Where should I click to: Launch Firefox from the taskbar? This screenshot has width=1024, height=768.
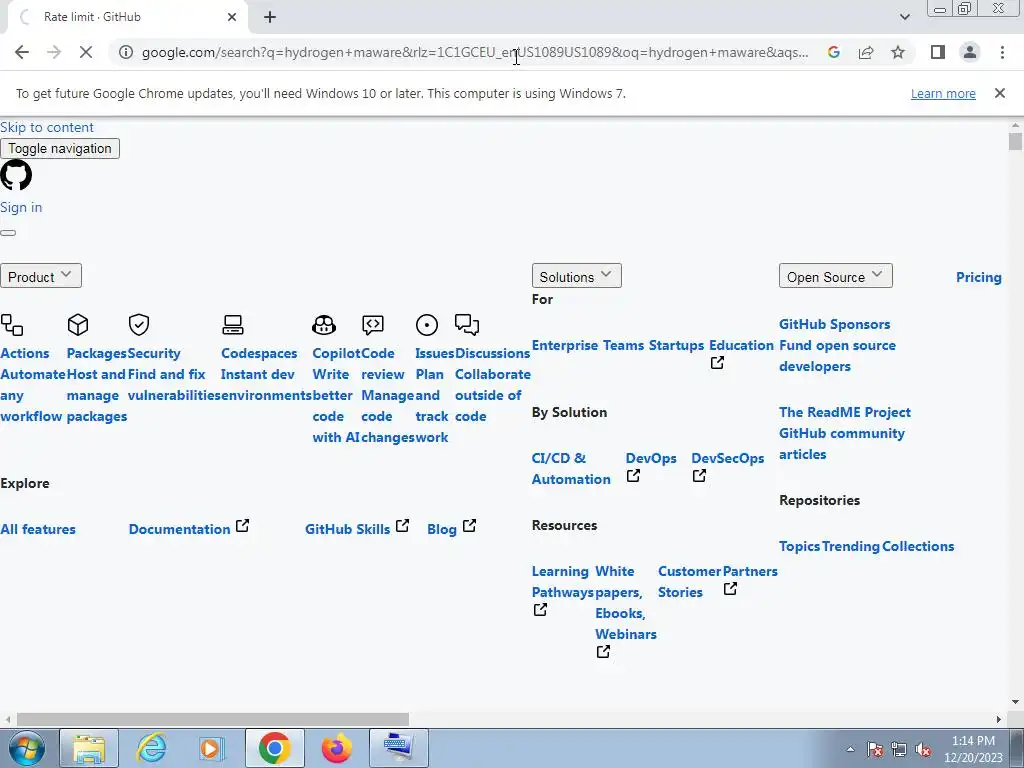337,748
